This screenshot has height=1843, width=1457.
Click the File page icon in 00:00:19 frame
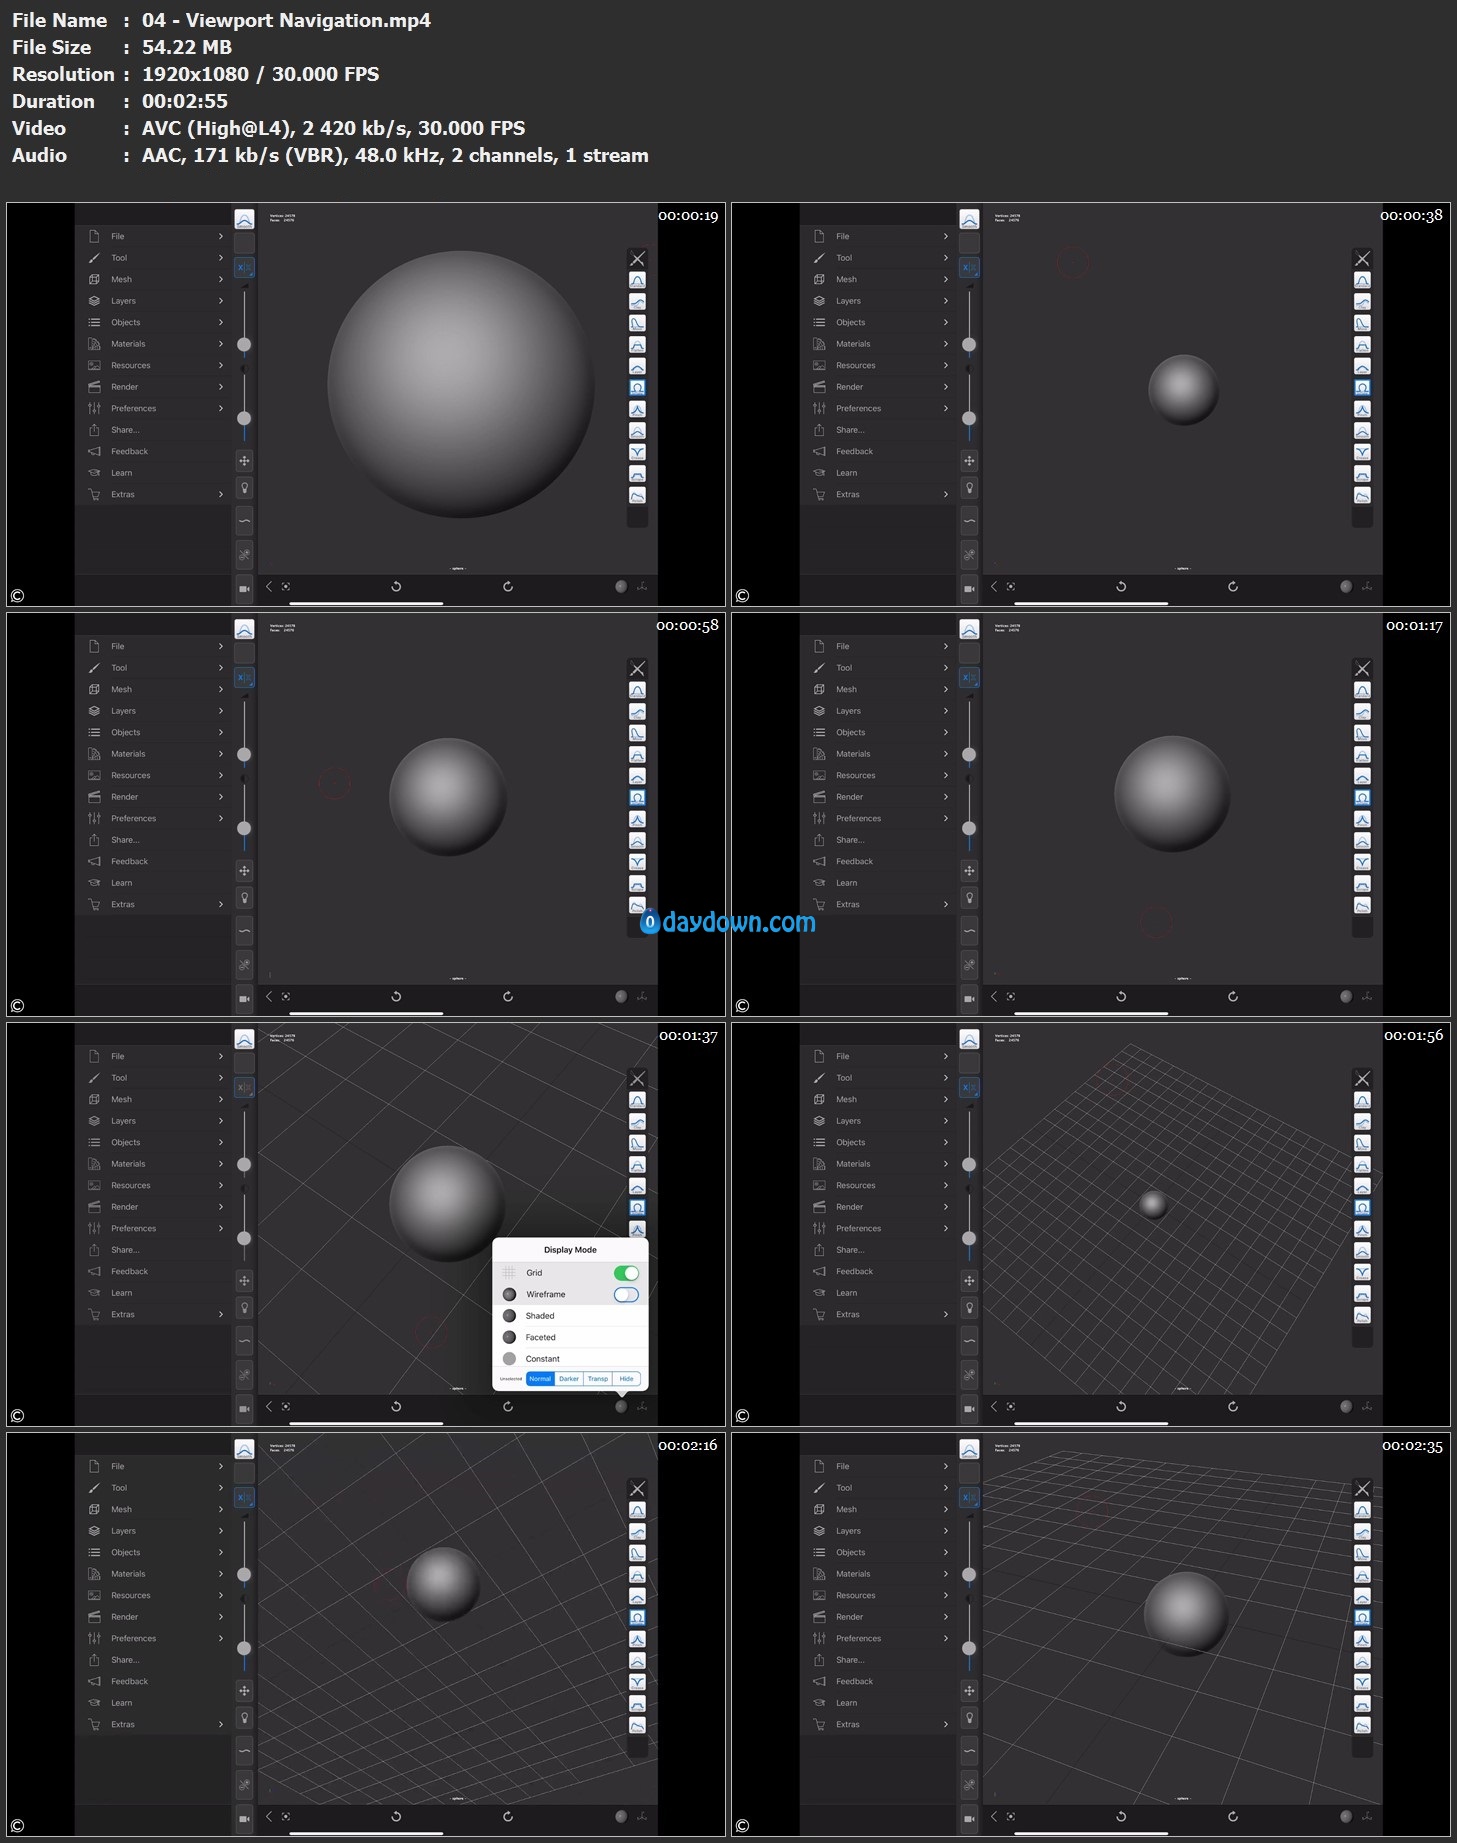pos(94,237)
